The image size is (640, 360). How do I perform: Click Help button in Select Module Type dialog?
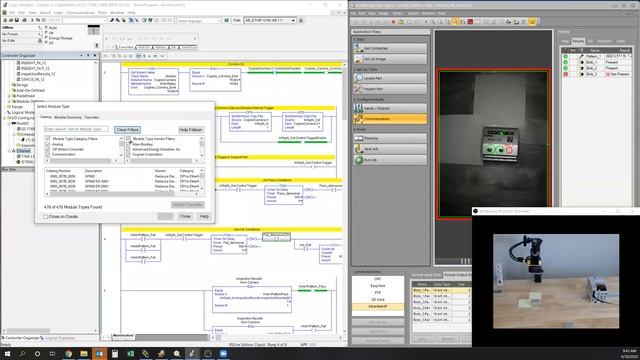[204, 216]
